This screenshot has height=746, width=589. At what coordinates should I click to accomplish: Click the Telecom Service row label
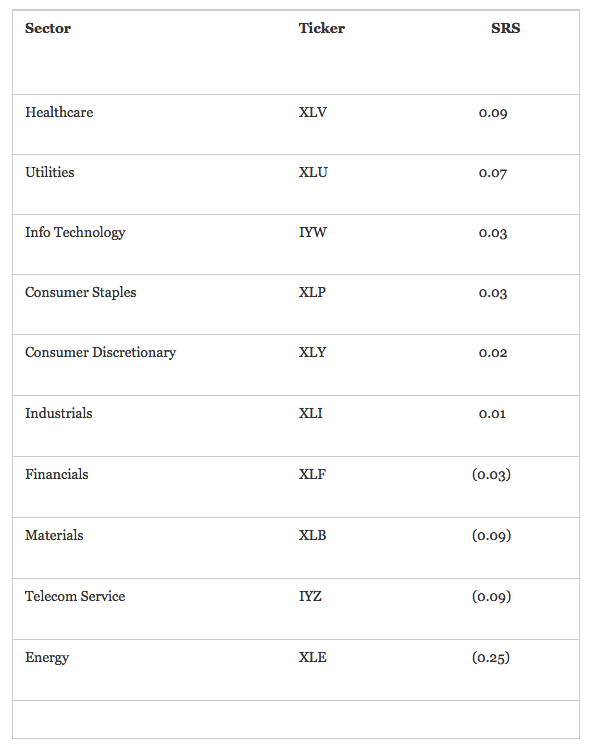pyautogui.click(x=75, y=596)
